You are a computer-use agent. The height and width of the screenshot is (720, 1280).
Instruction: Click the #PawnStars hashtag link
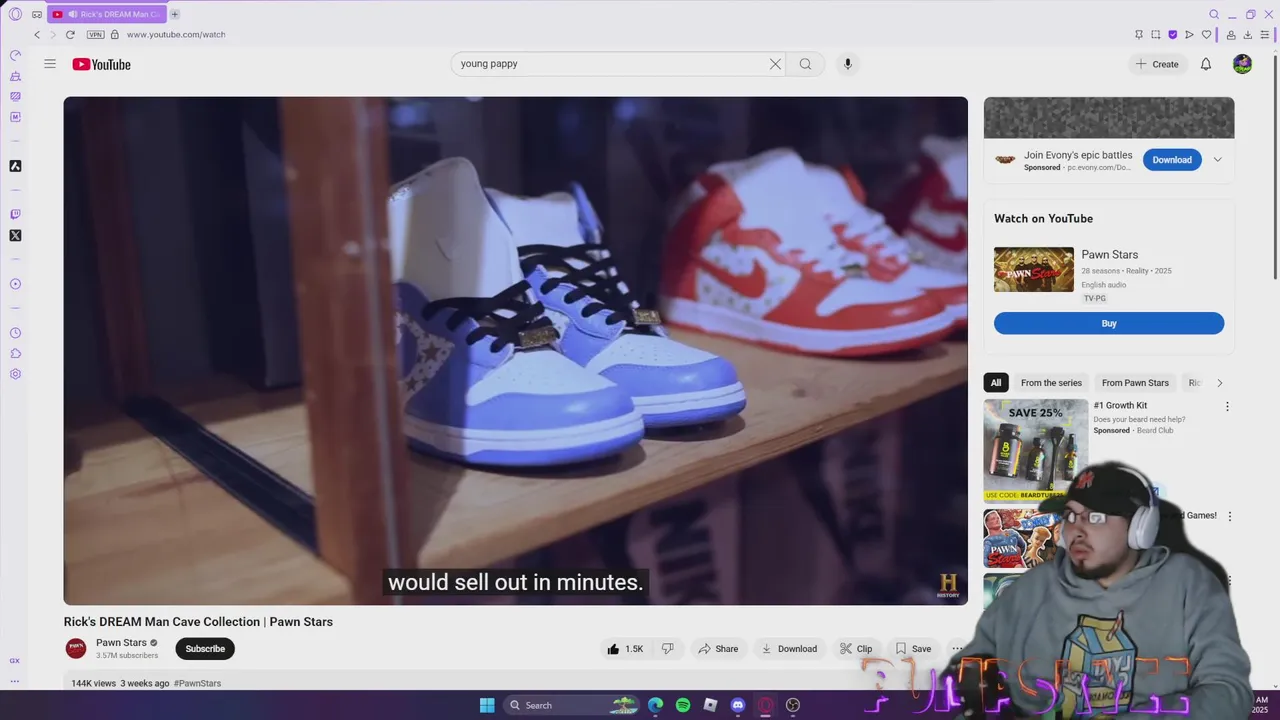(x=197, y=683)
